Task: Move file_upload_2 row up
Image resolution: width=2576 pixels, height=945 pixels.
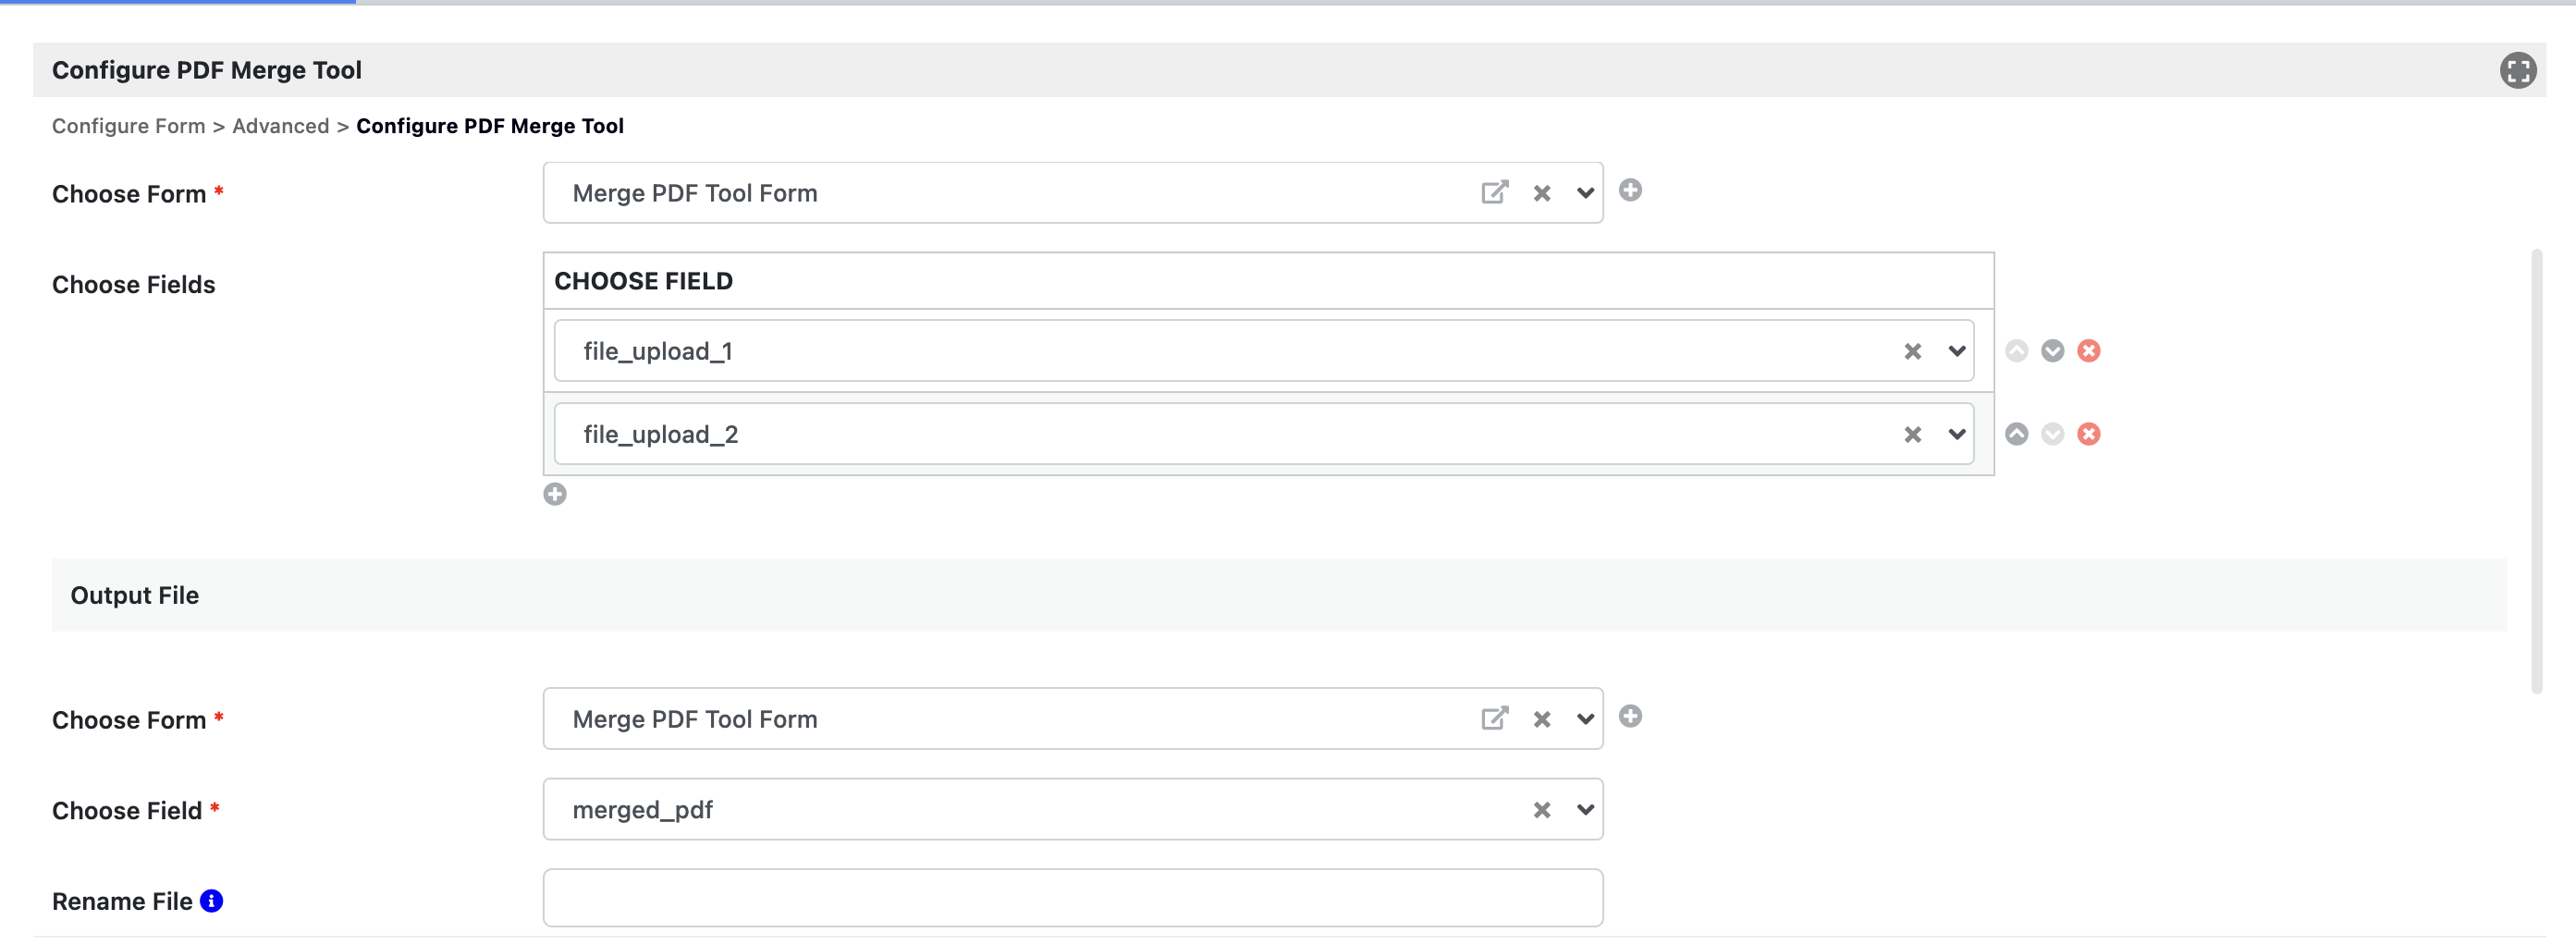Action: tap(2016, 434)
